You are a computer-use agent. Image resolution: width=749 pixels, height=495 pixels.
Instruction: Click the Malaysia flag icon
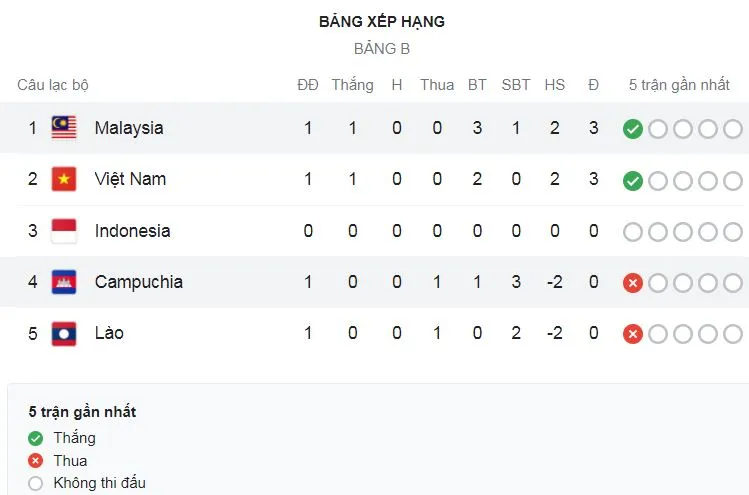coord(64,128)
